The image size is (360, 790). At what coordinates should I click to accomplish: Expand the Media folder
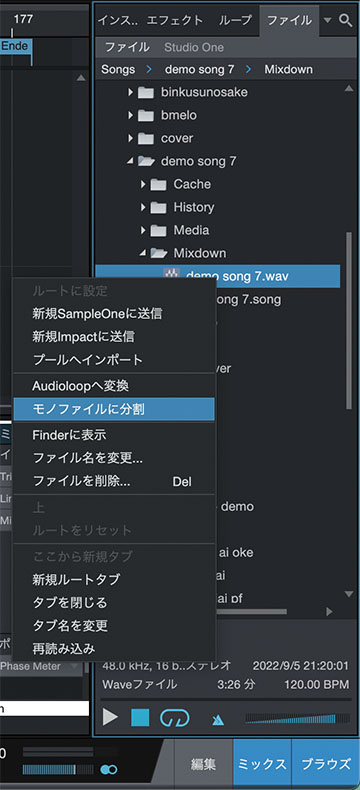(x=143, y=230)
